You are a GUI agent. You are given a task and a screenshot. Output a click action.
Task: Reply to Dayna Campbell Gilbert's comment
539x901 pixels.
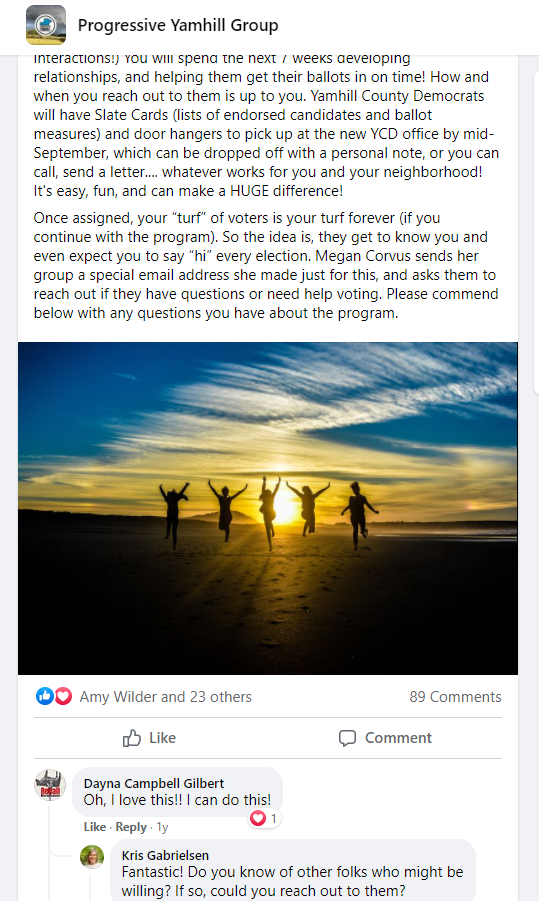pos(131,827)
